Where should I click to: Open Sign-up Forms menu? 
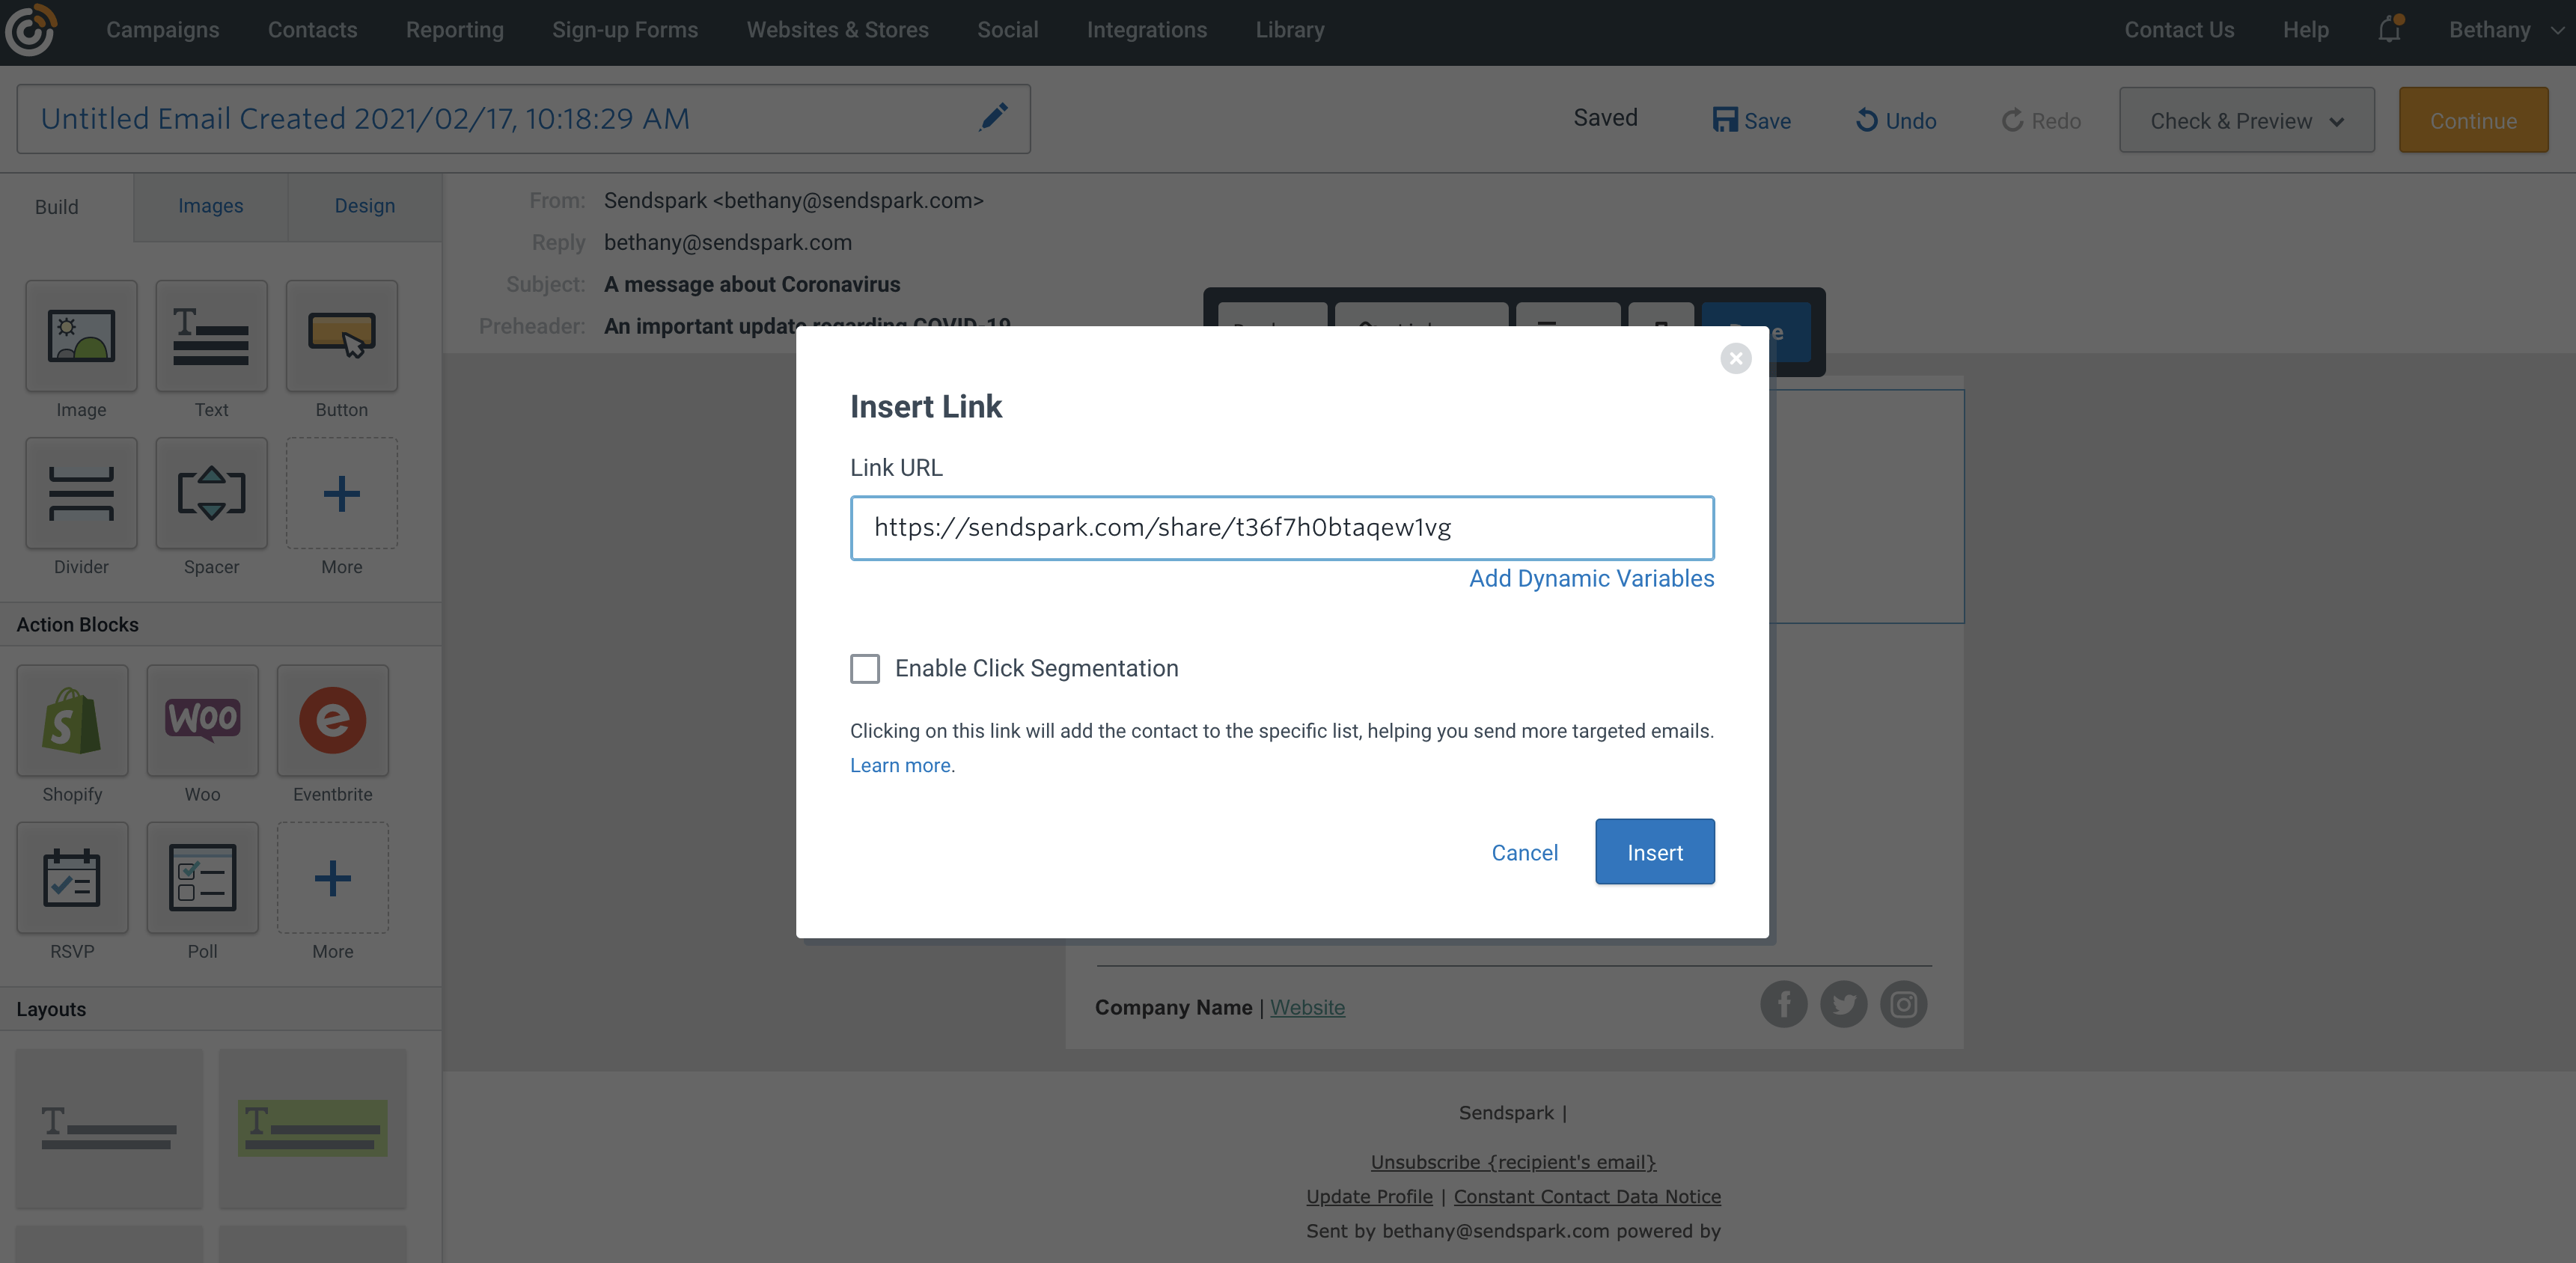pyautogui.click(x=625, y=30)
